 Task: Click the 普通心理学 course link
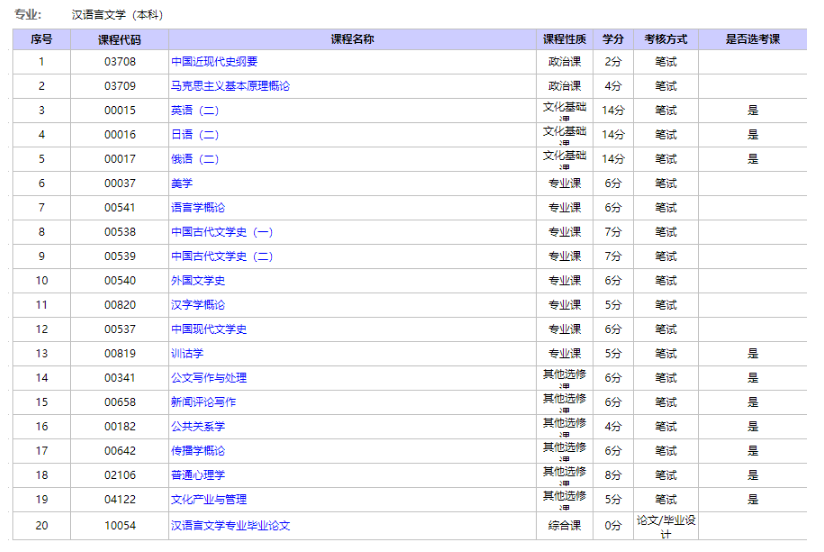pos(198,475)
